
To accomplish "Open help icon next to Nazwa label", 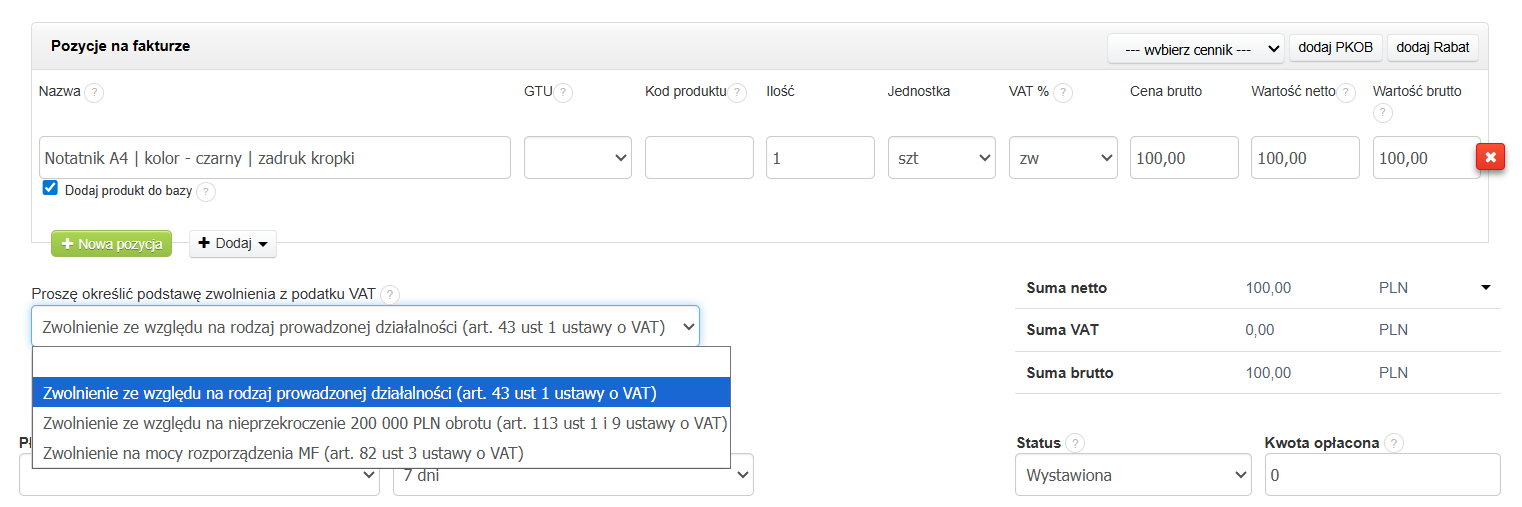I will [94, 93].
